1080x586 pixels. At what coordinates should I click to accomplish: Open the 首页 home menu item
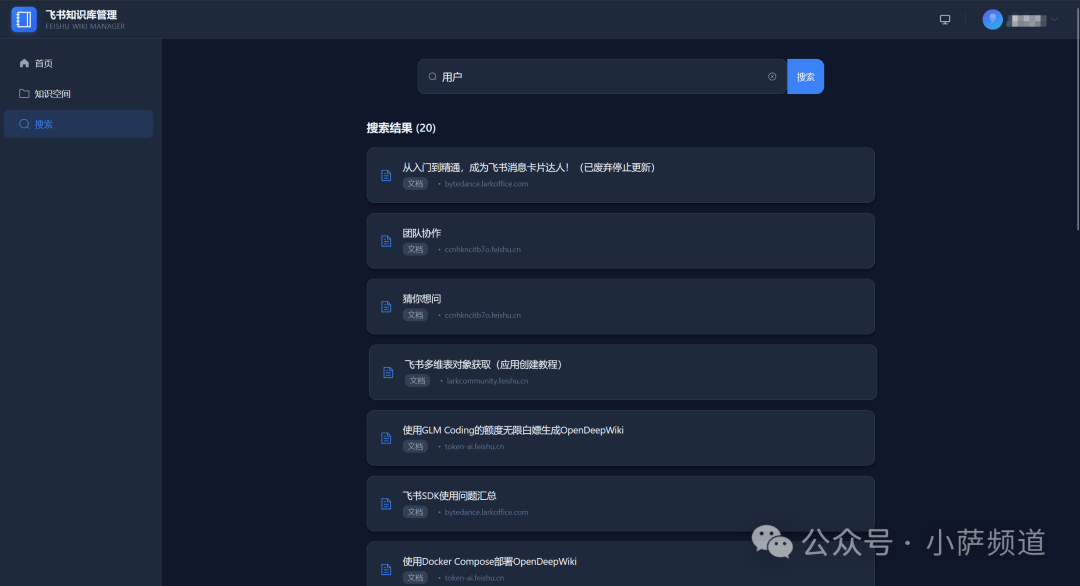click(x=79, y=63)
